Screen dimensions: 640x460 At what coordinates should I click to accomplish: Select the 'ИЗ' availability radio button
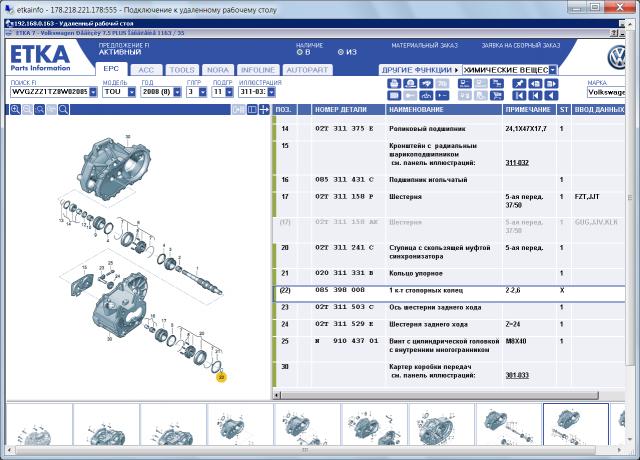[341, 52]
